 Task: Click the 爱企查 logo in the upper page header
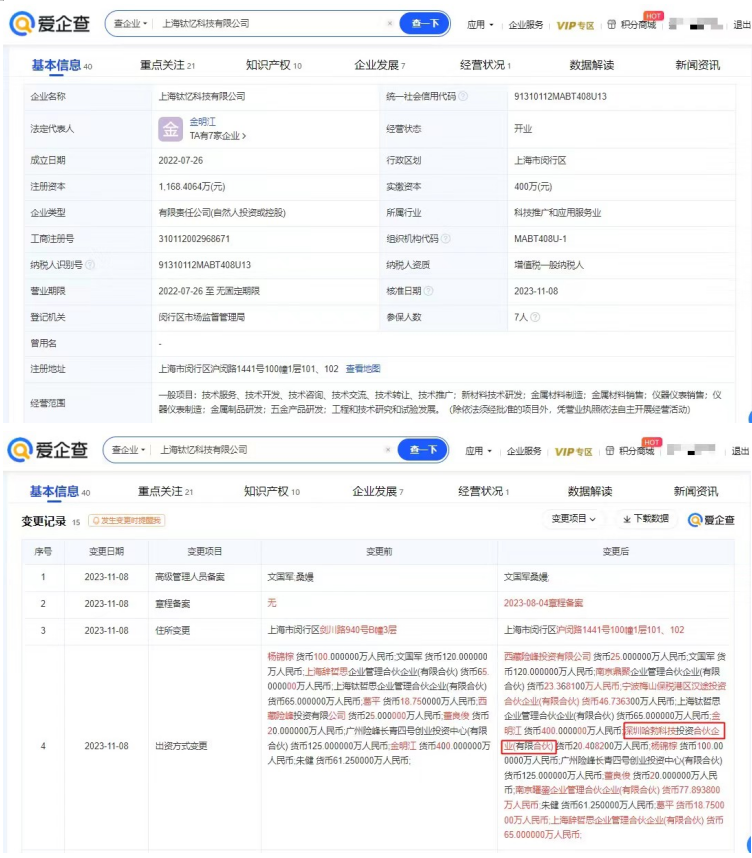tap(50, 24)
